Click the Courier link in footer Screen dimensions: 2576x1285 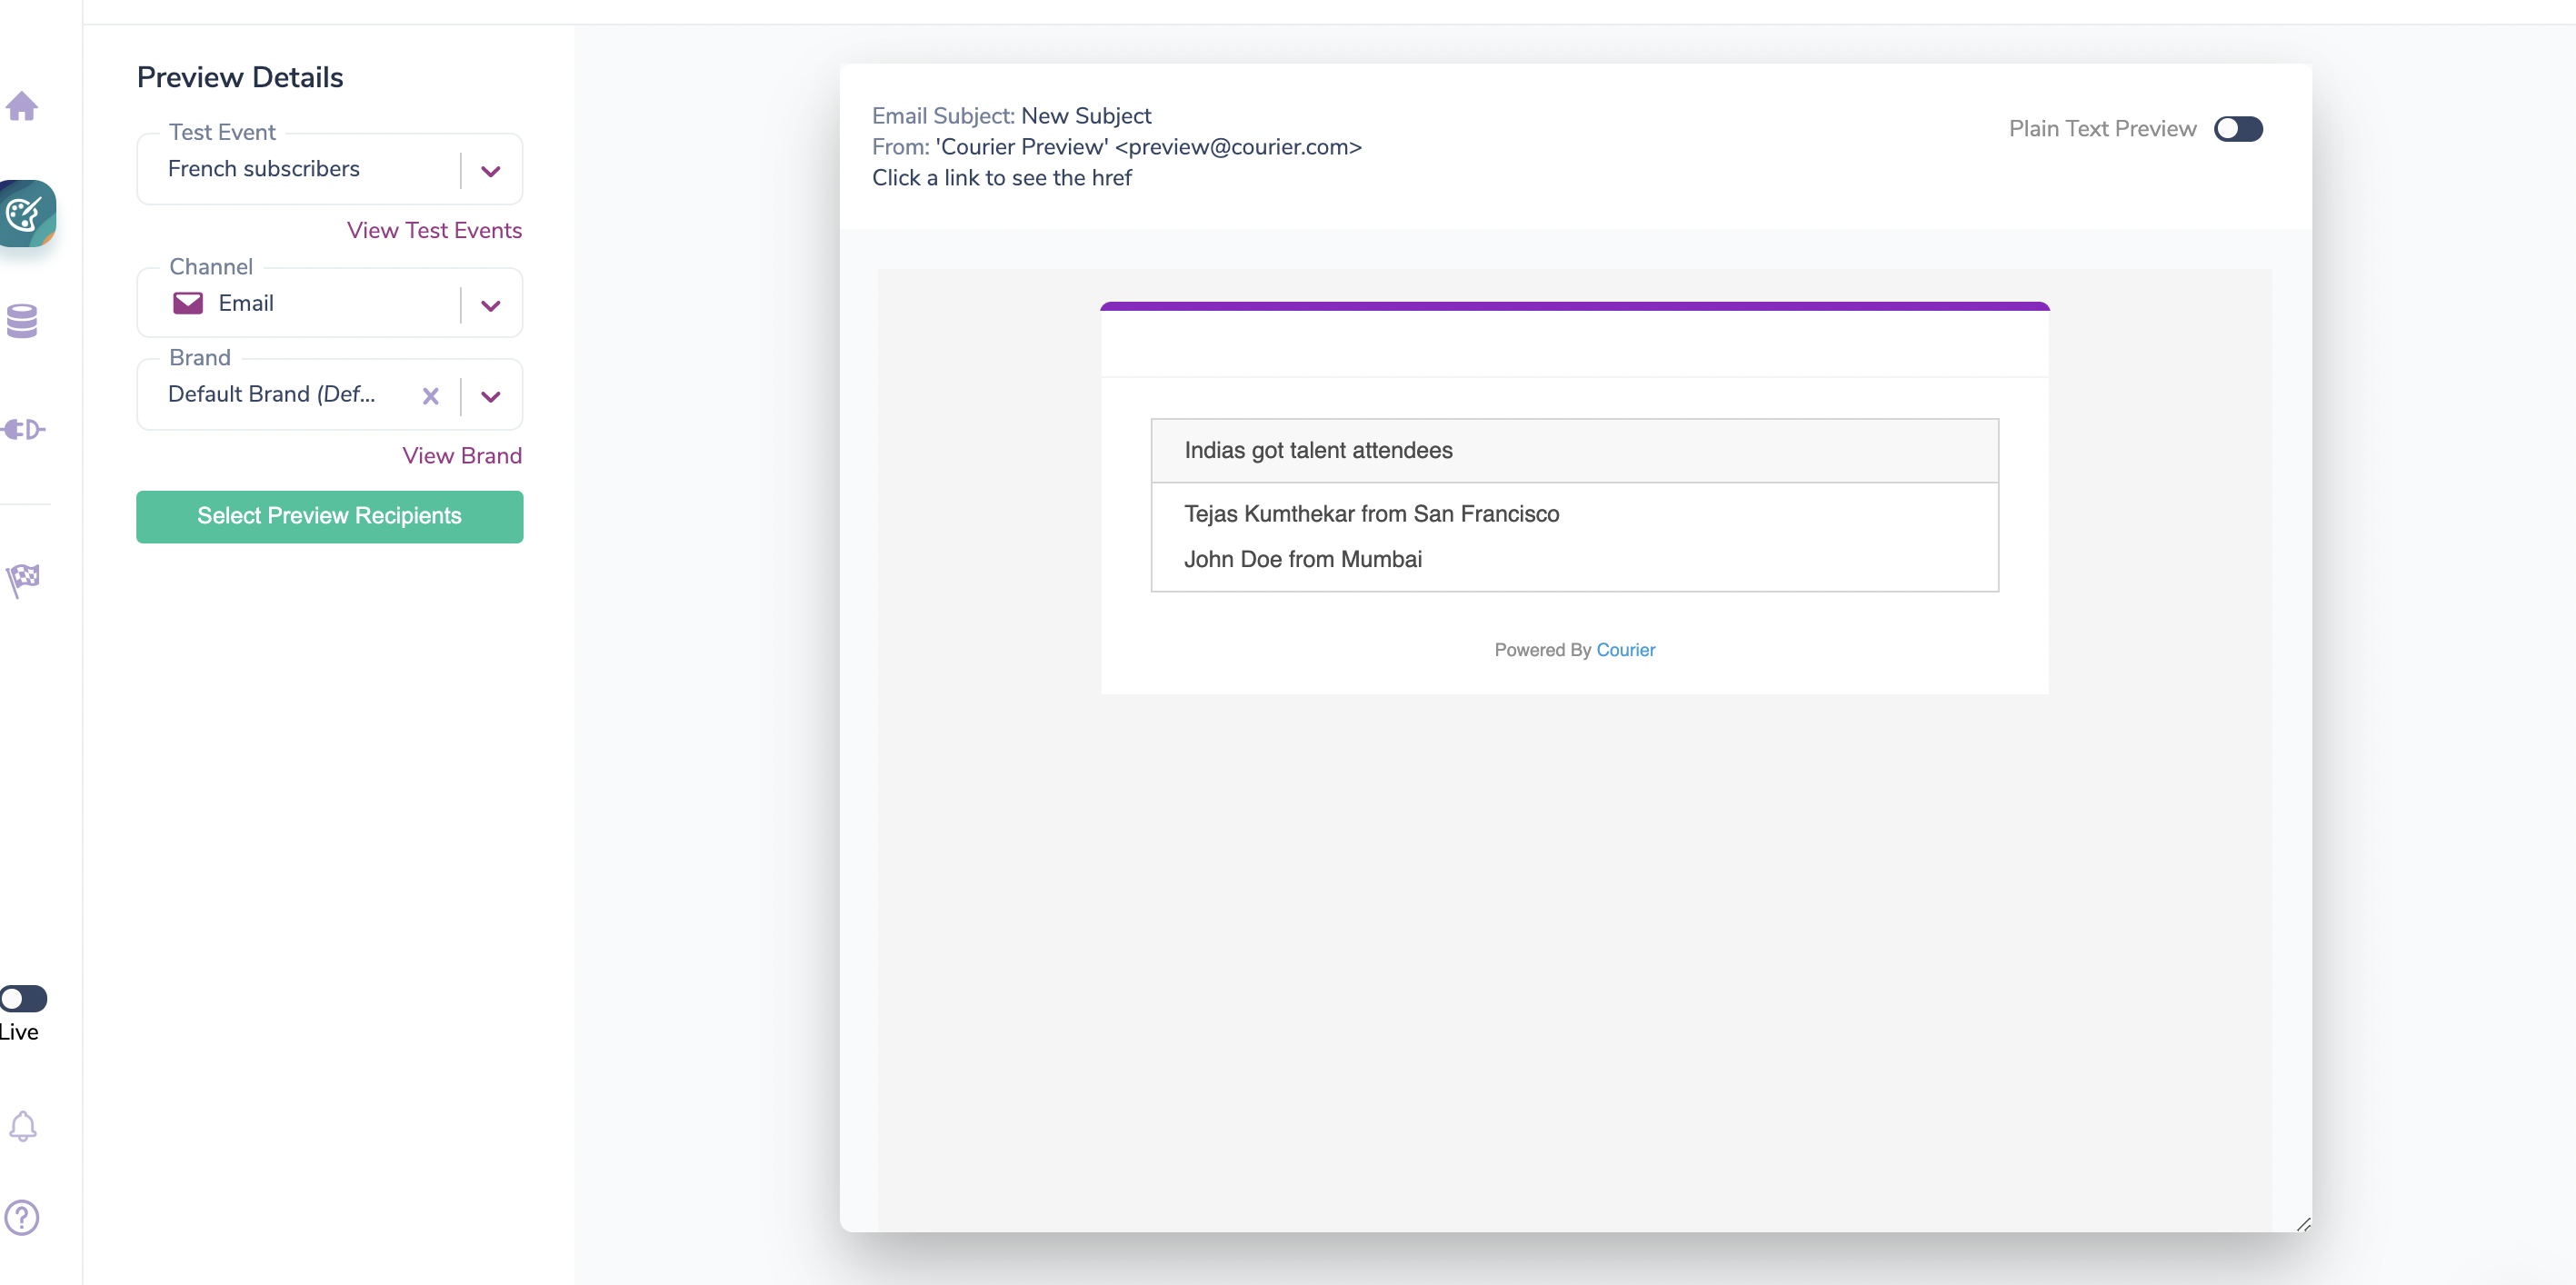click(1625, 650)
